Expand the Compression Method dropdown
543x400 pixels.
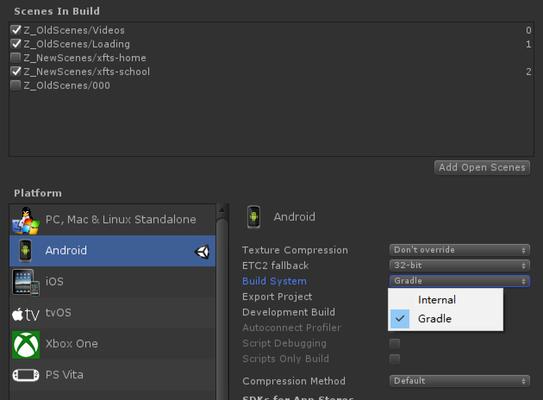pyautogui.click(x=460, y=381)
